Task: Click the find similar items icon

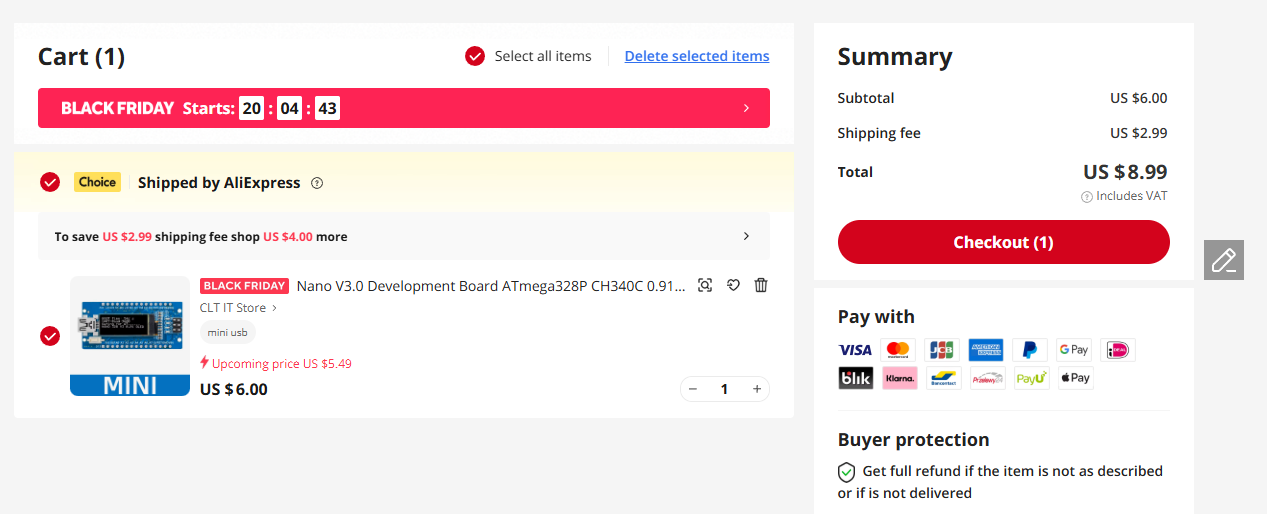Action: coord(705,285)
